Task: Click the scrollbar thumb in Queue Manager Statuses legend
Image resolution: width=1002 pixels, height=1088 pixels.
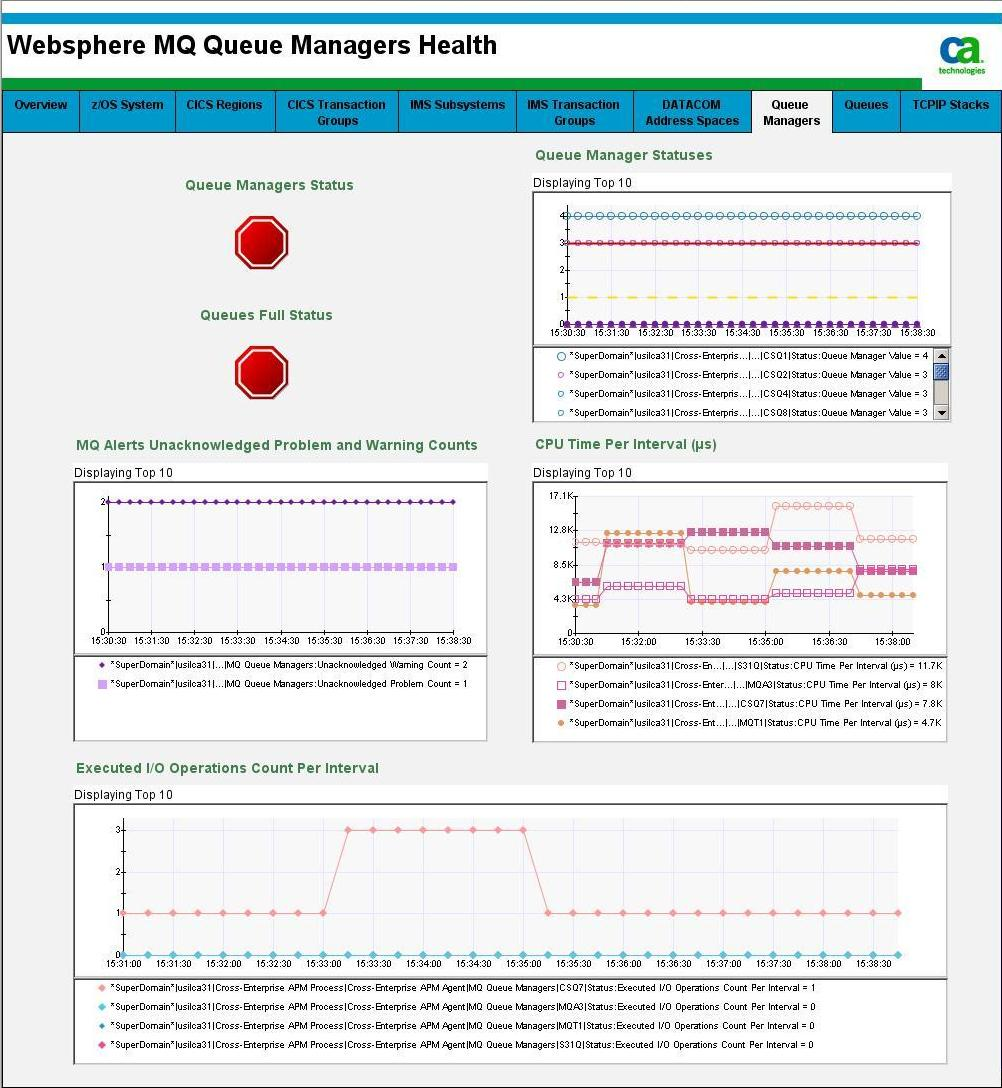Action: pos(942,372)
